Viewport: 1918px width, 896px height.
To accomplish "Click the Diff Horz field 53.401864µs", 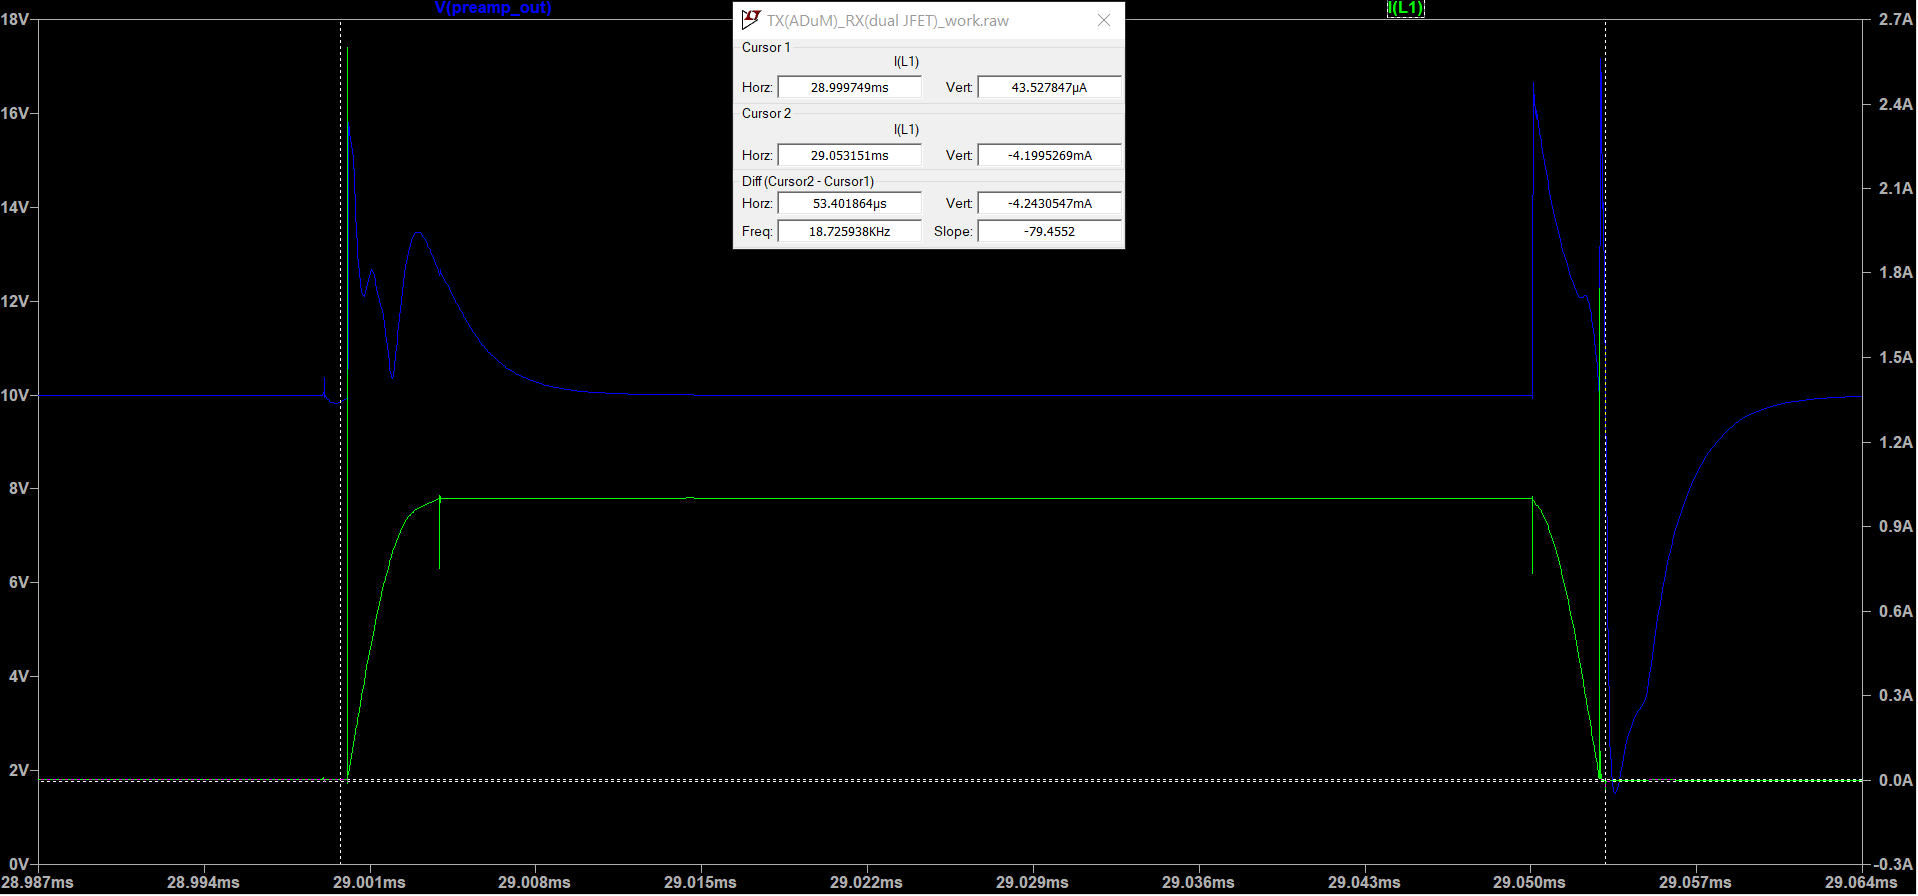I will 849,204.
